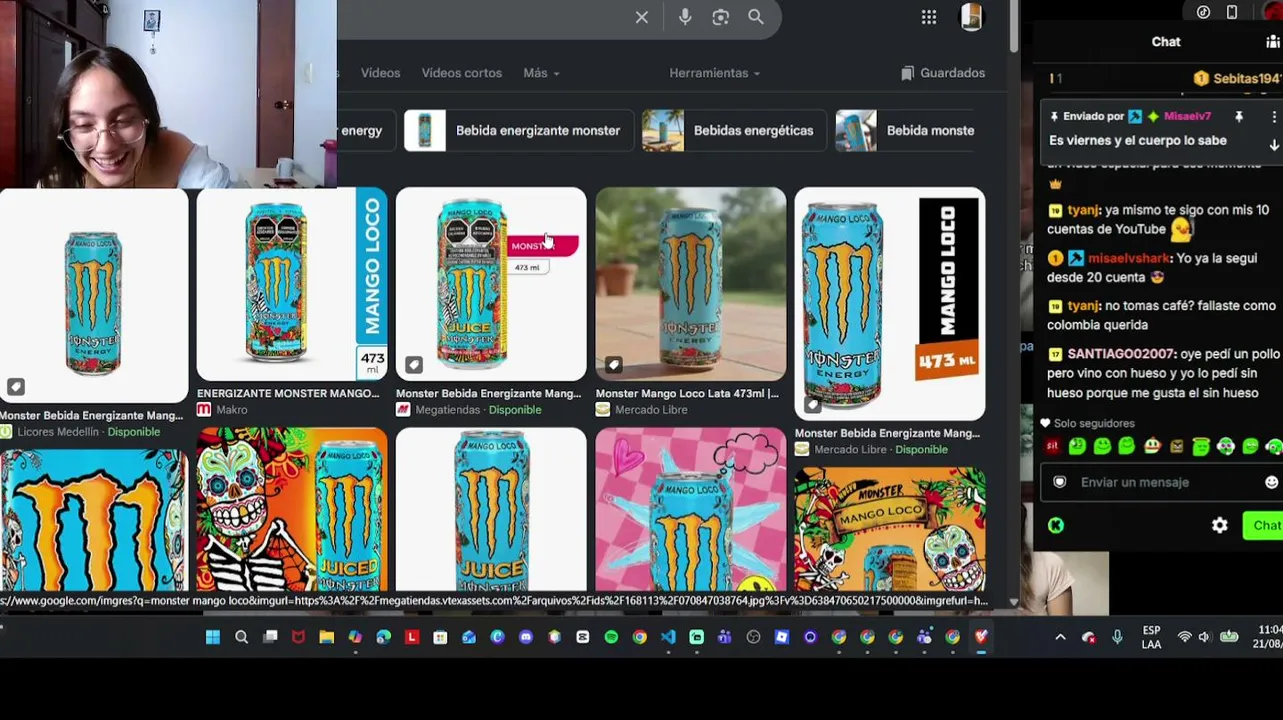Open the chat viewers list icon

coord(1273,42)
